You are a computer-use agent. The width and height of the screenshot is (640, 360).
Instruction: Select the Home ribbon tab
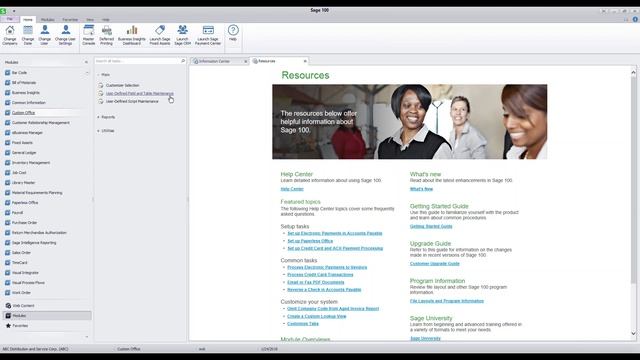tap(28, 20)
